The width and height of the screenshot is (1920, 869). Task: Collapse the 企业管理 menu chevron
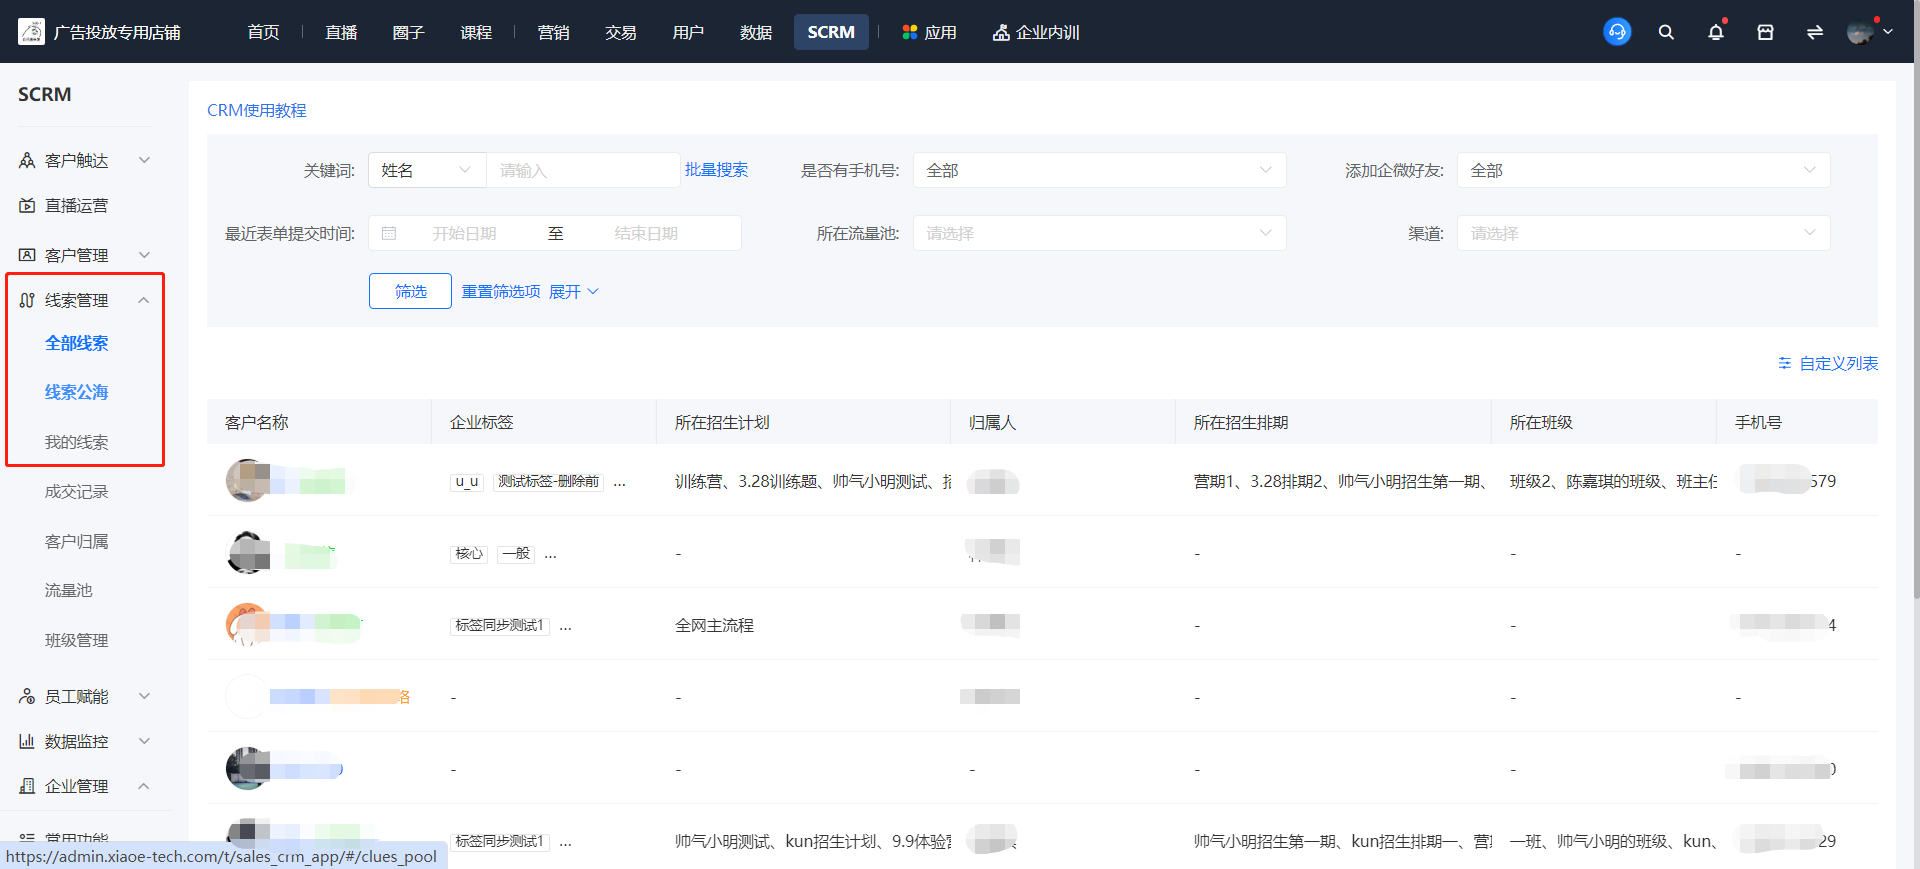[x=144, y=786]
